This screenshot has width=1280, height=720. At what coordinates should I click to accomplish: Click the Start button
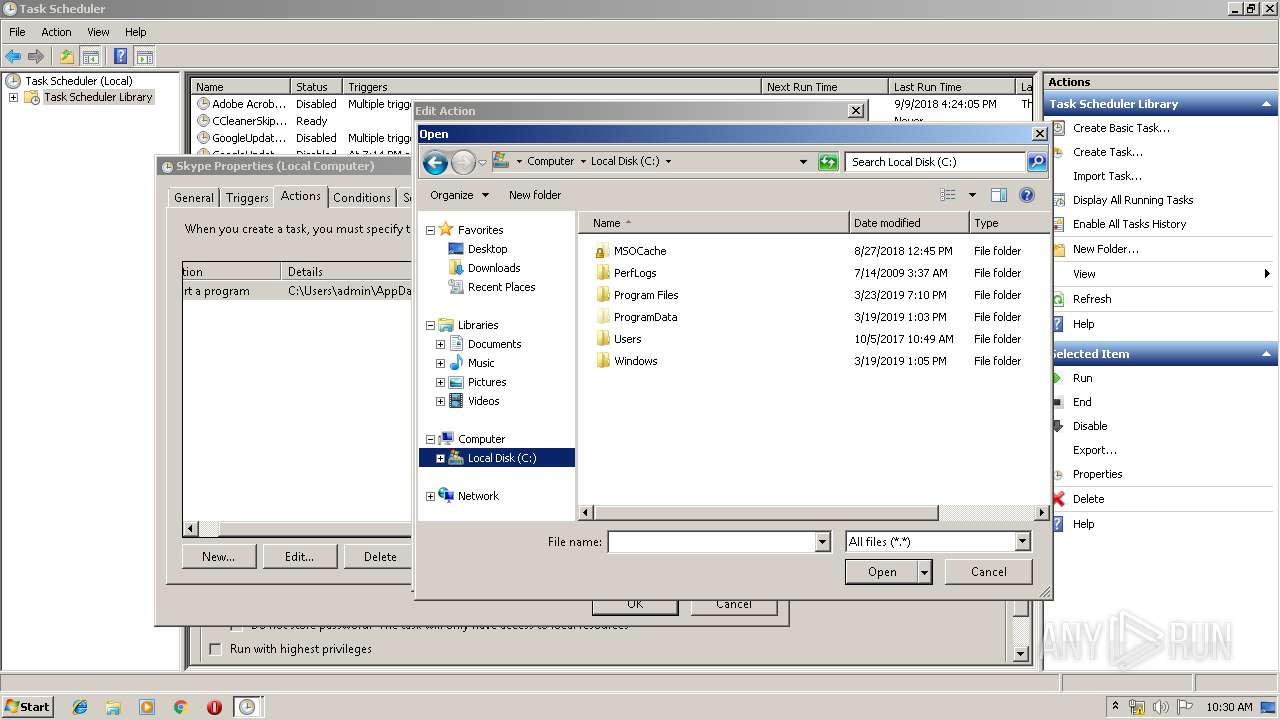point(27,707)
